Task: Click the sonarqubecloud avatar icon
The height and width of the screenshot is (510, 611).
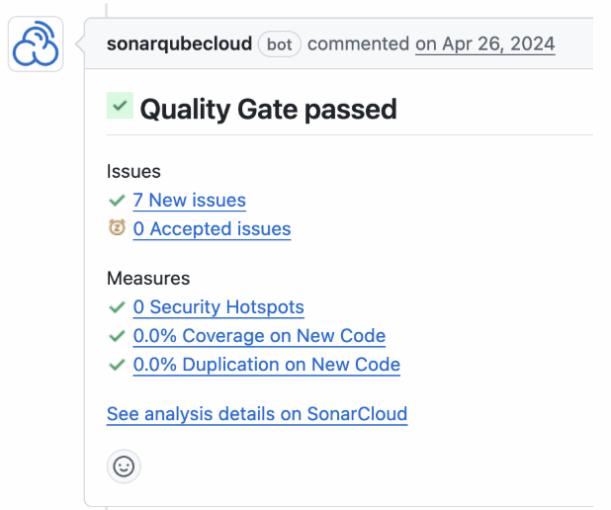Action: click(x=36, y=45)
